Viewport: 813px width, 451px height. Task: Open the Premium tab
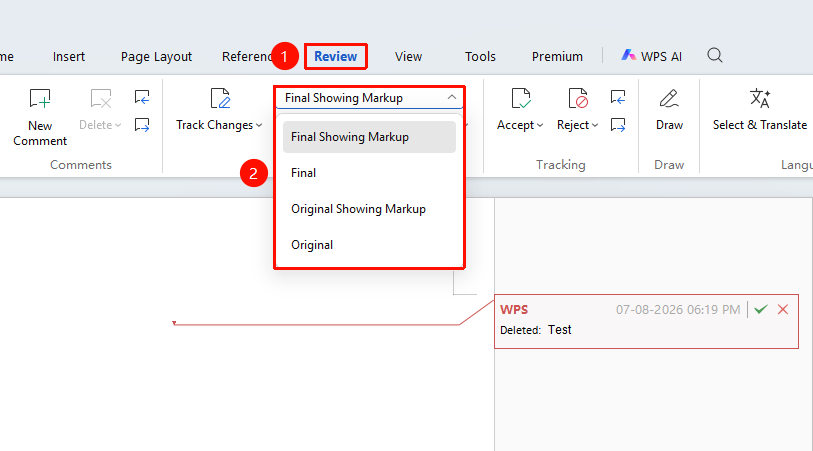[557, 57]
